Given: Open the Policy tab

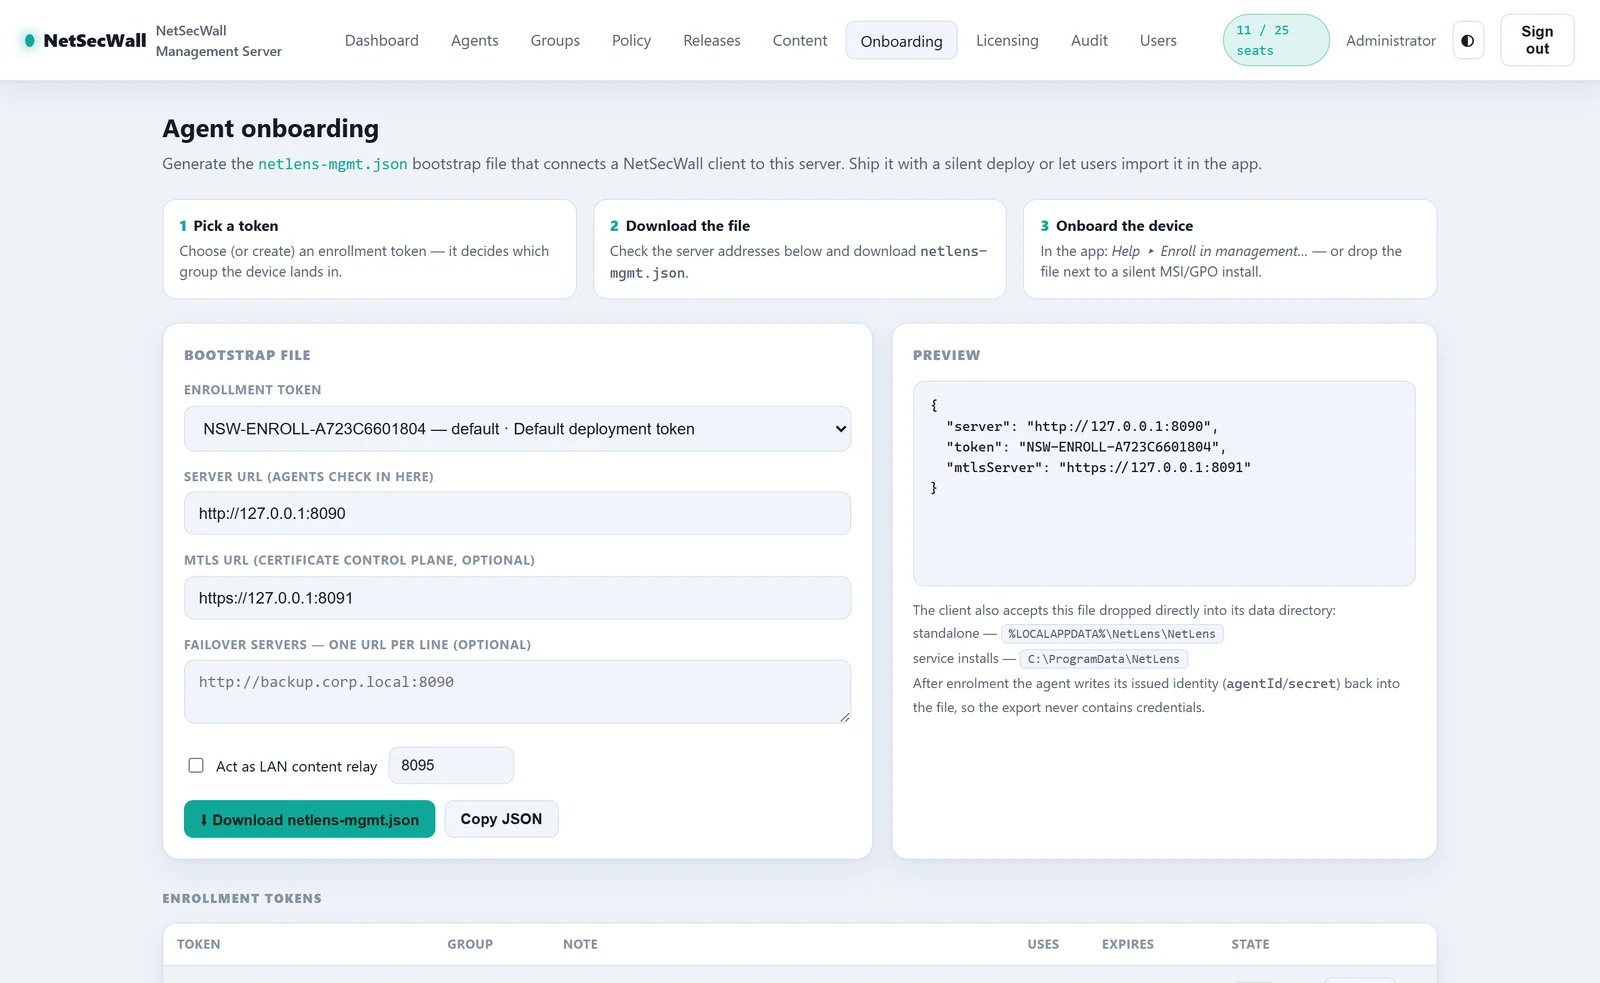Looking at the screenshot, I should pyautogui.click(x=631, y=41).
